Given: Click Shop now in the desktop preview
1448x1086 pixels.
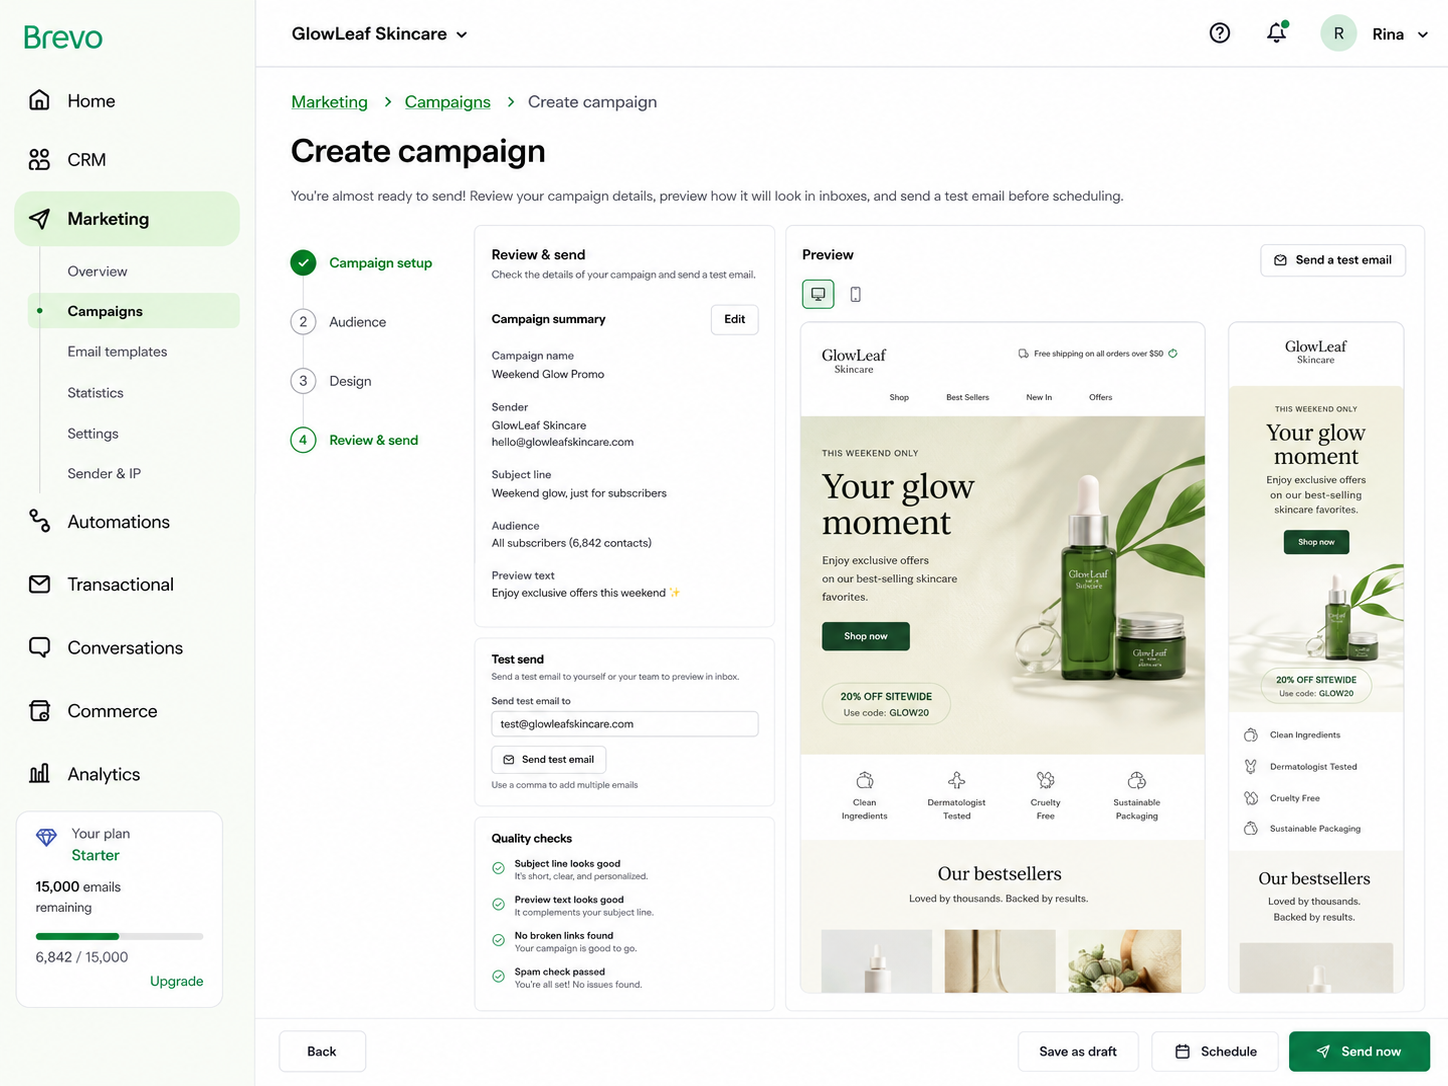Looking at the screenshot, I should click(866, 636).
